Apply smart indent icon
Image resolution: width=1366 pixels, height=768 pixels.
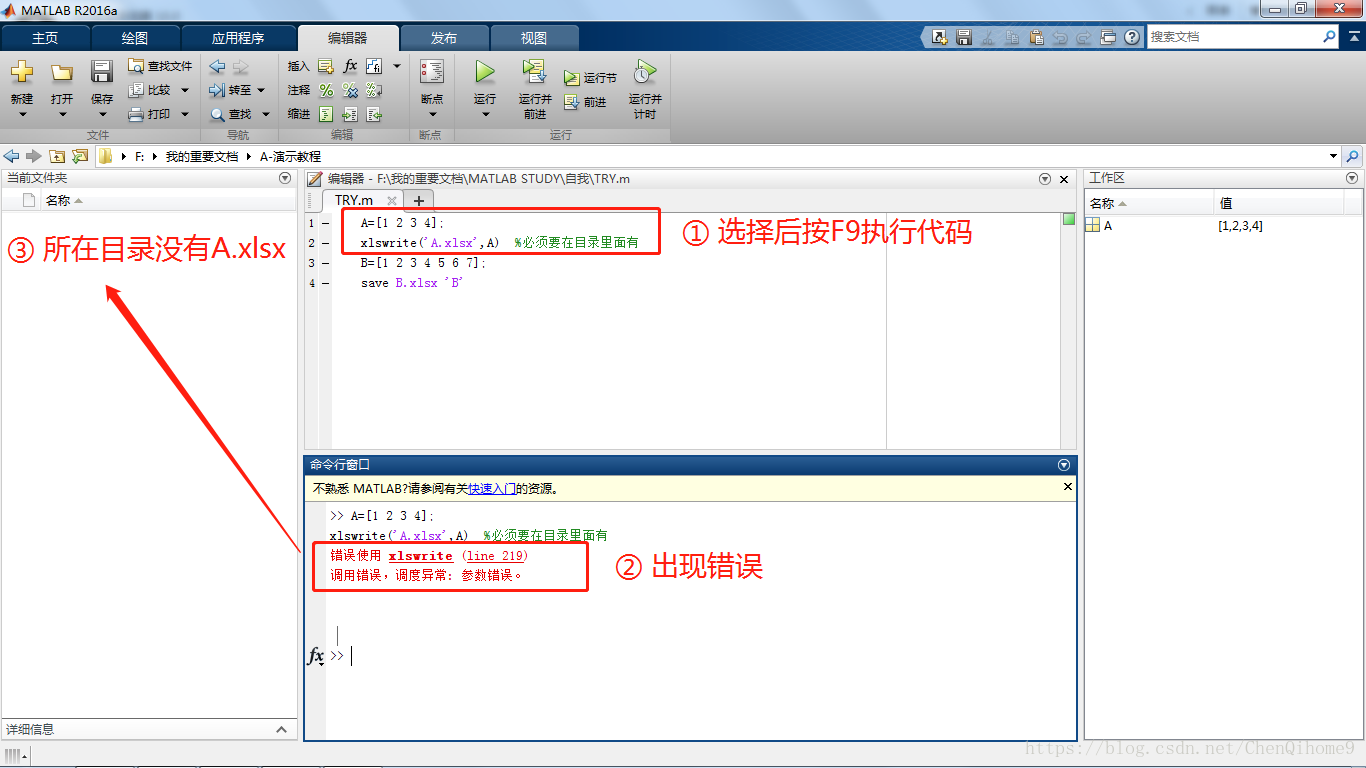click(326, 114)
